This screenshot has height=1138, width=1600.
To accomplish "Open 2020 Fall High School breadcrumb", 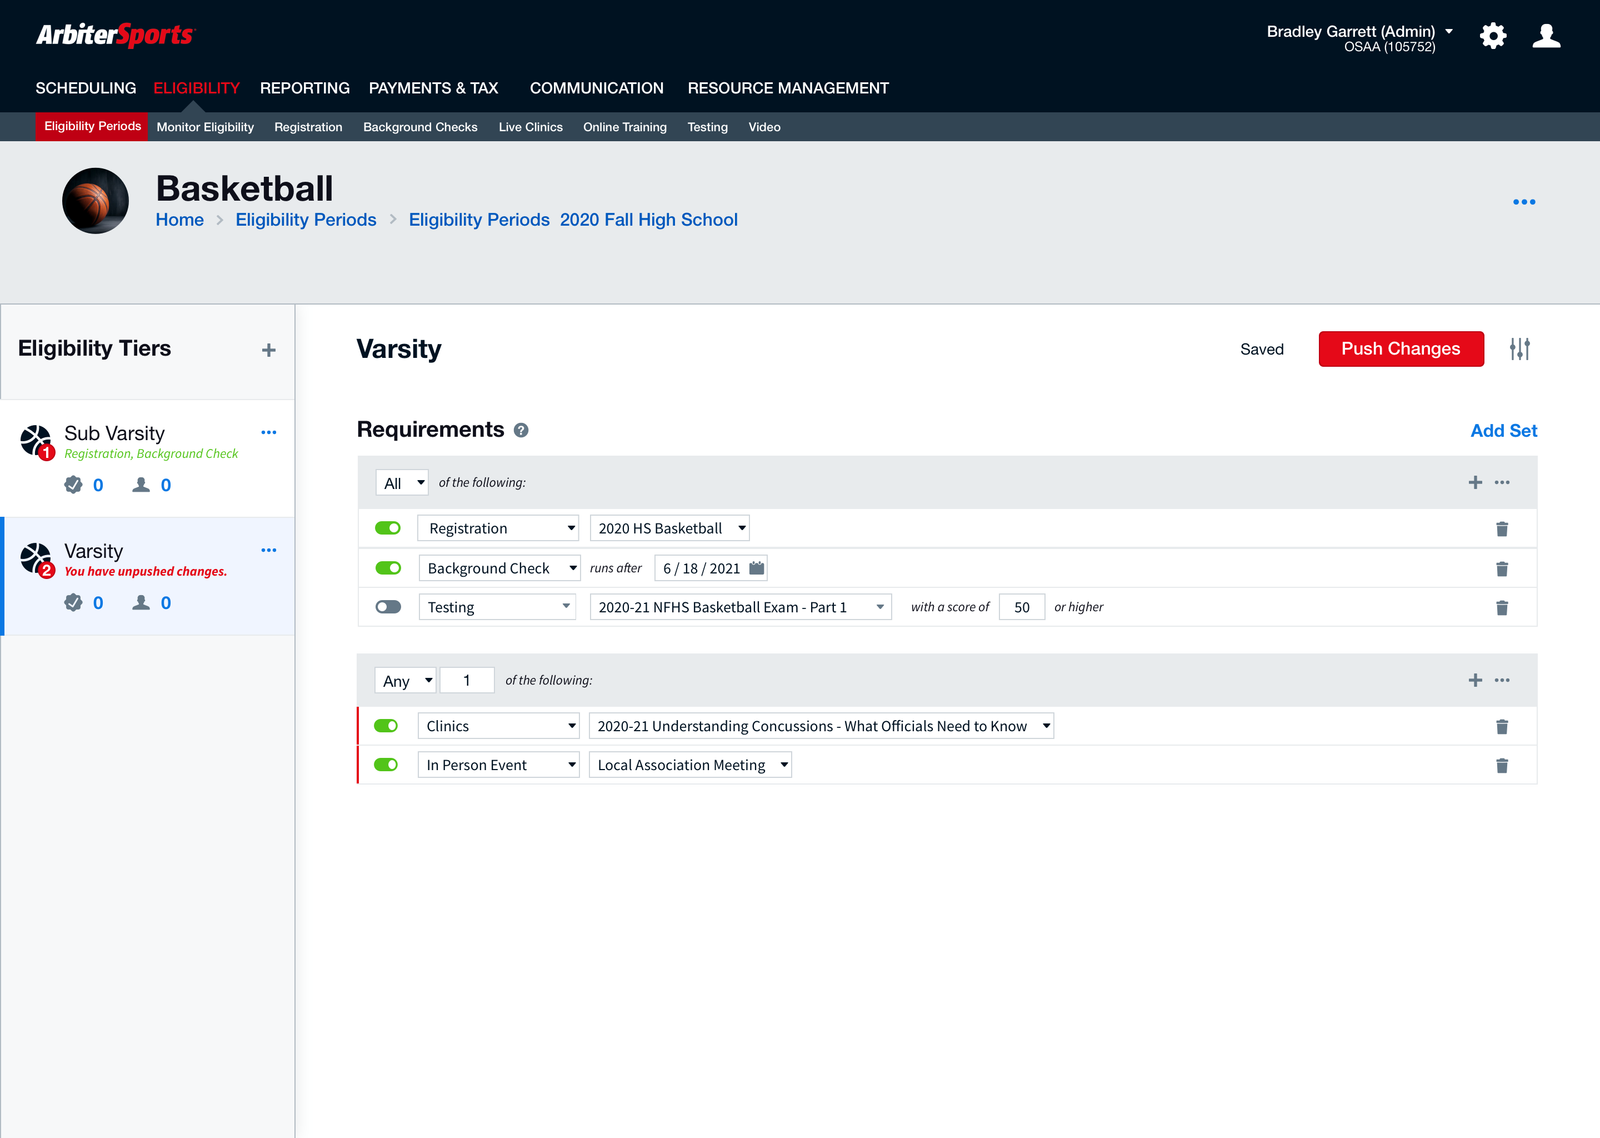I will (649, 220).
